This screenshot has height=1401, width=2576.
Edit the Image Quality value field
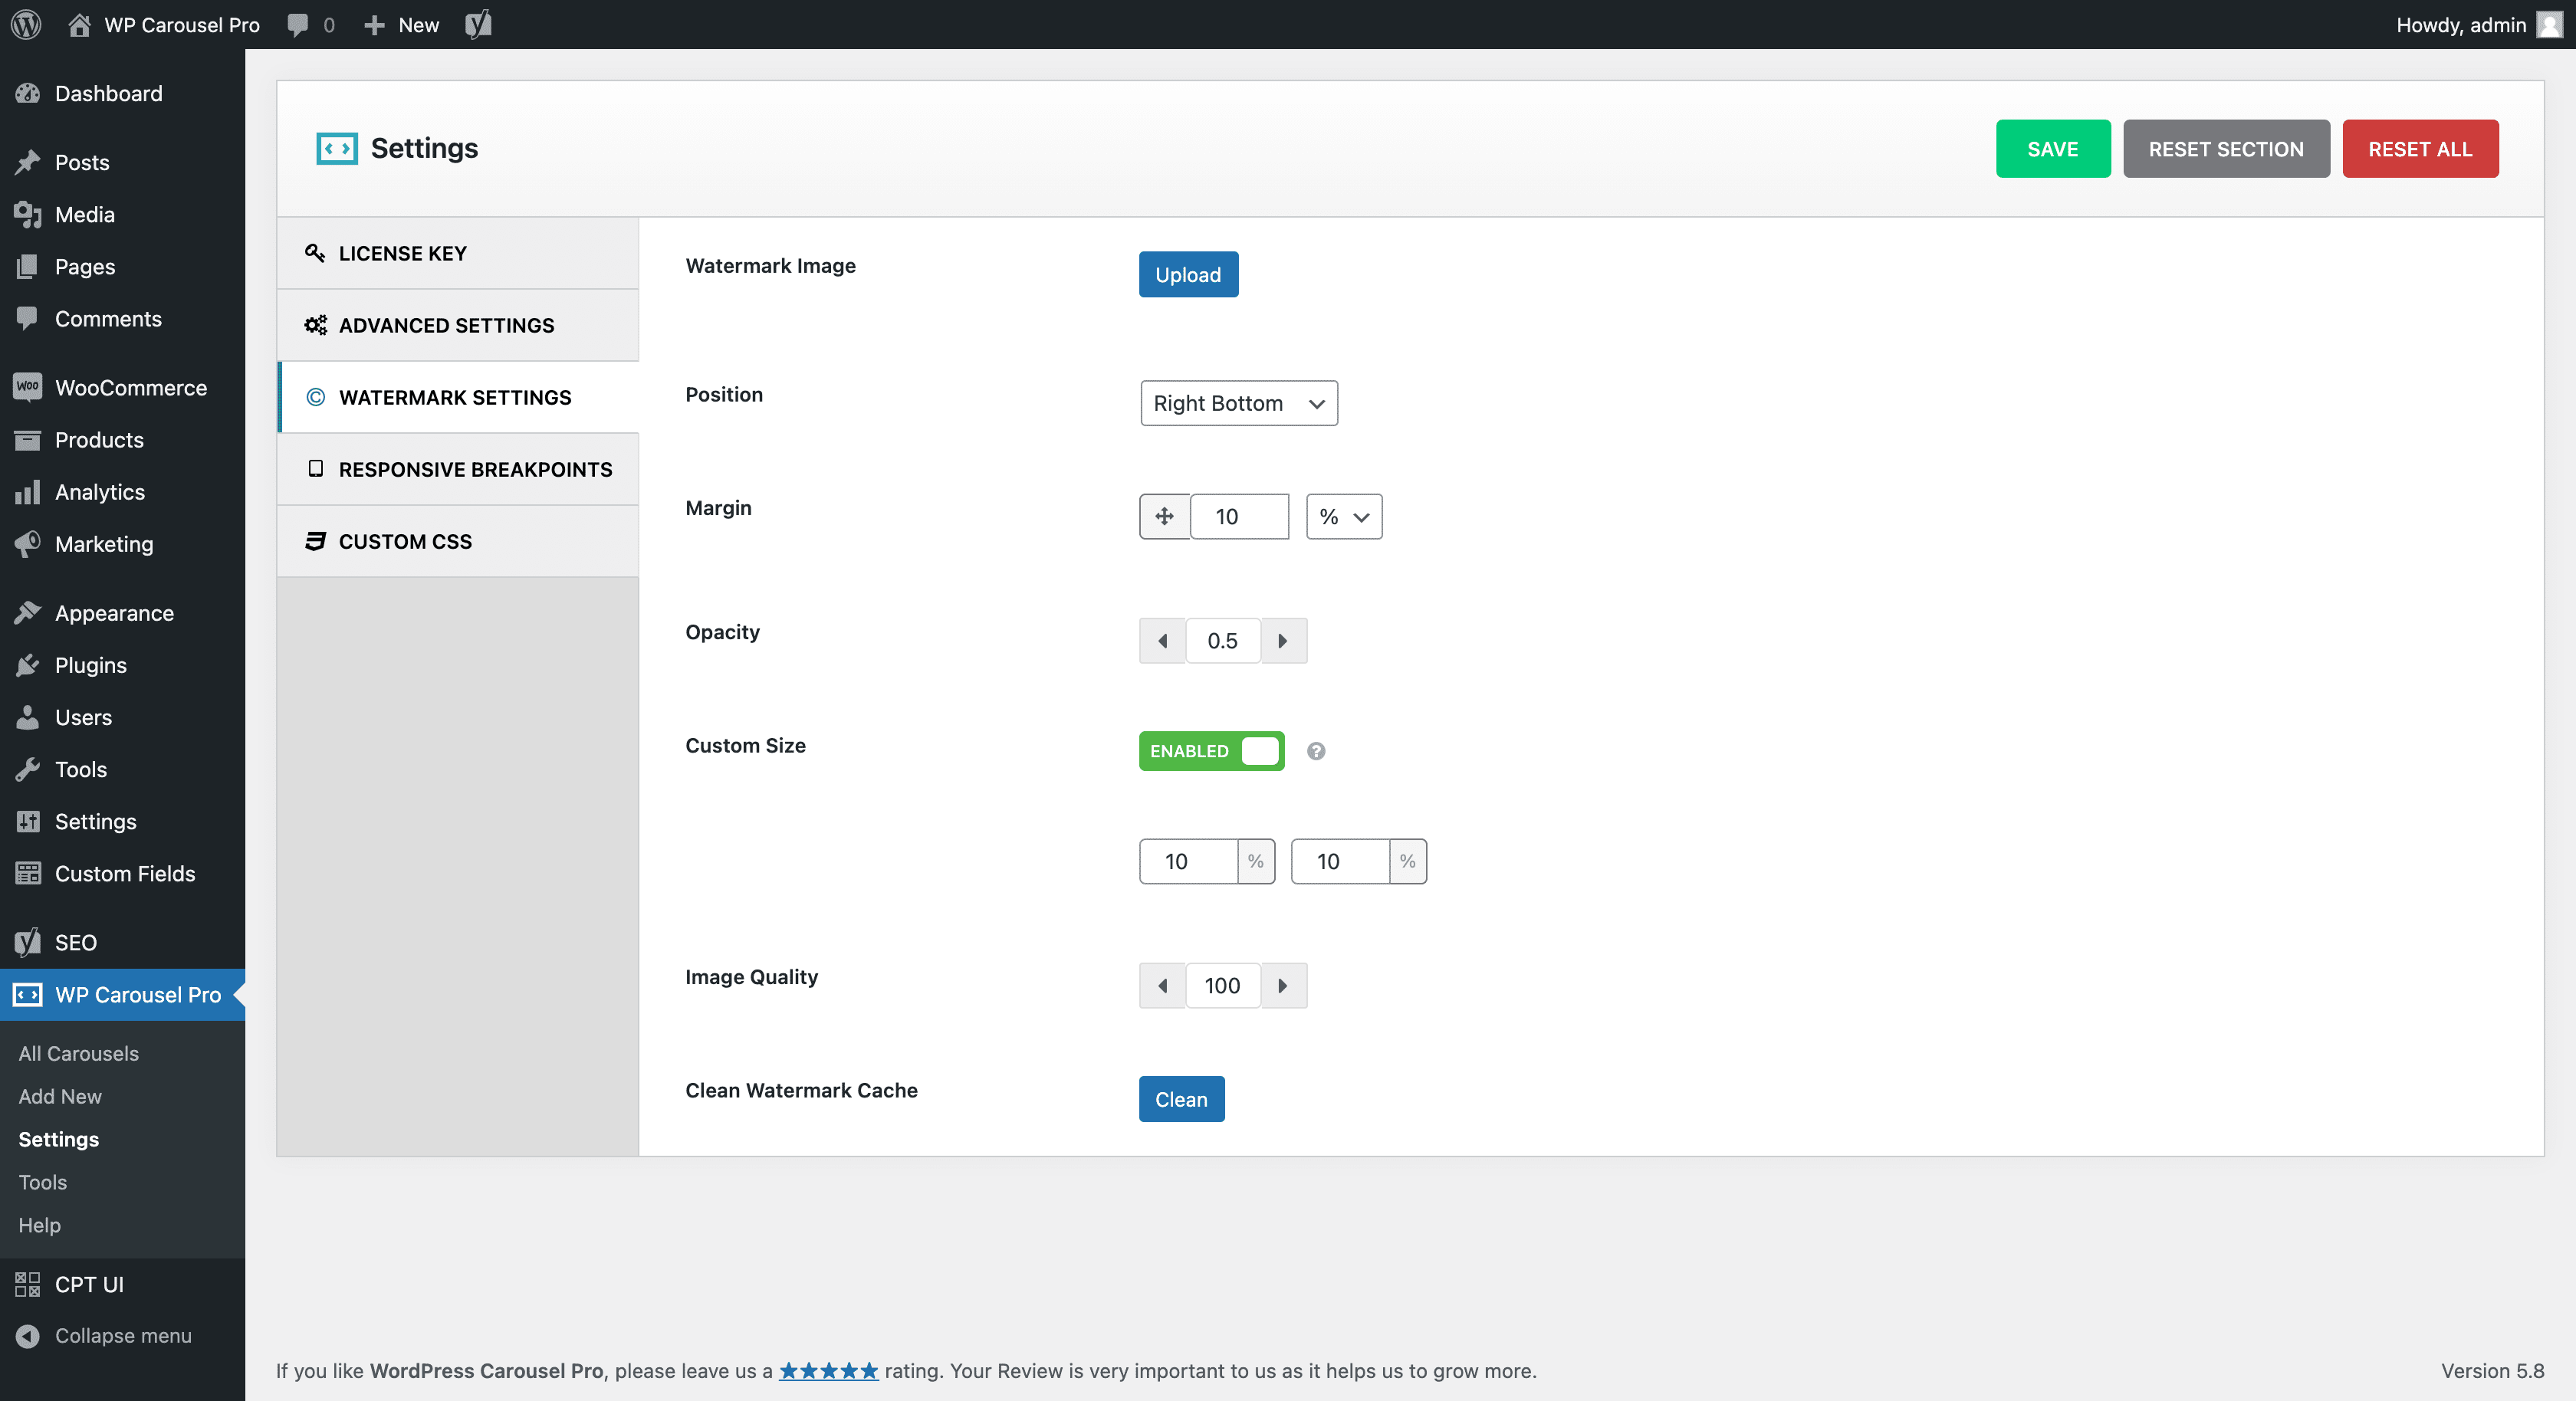point(1222,985)
